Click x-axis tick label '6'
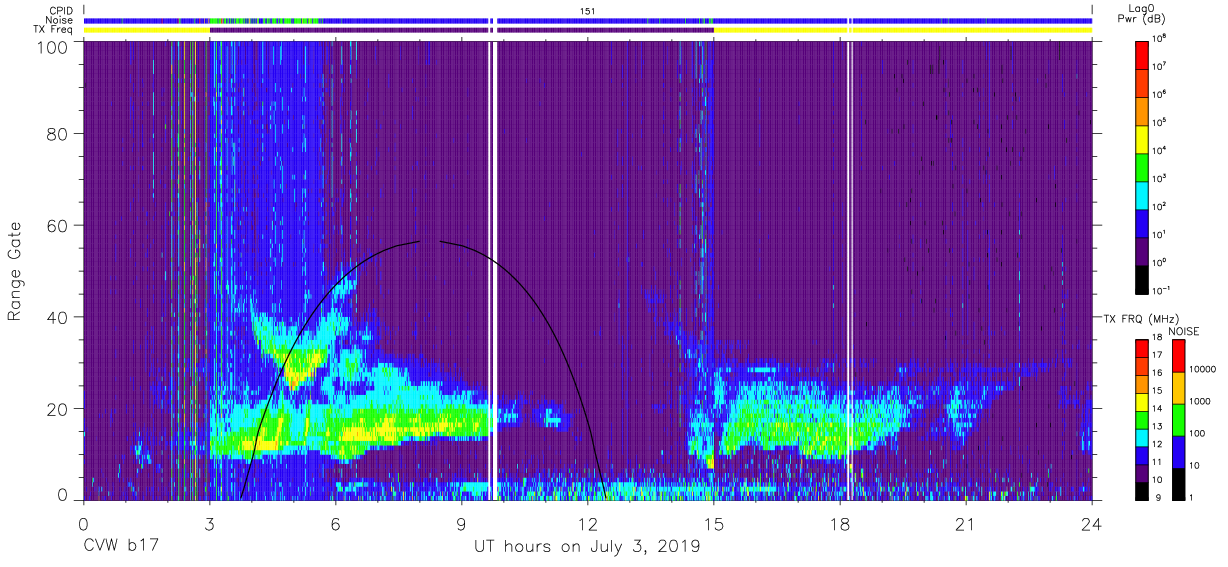 click(x=336, y=524)
